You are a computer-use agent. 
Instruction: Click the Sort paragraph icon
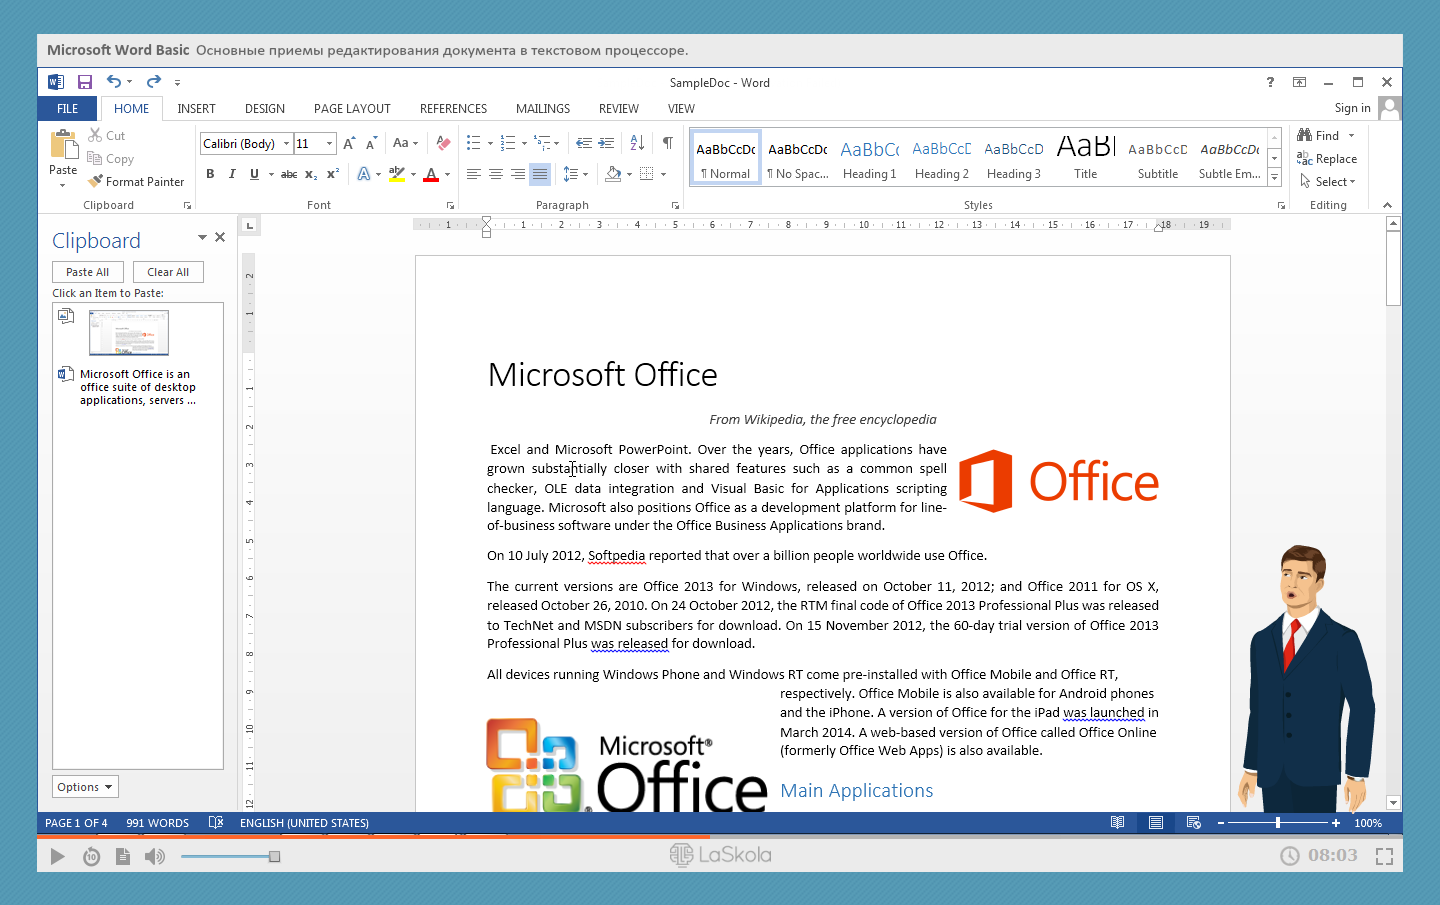click(637, 143)
